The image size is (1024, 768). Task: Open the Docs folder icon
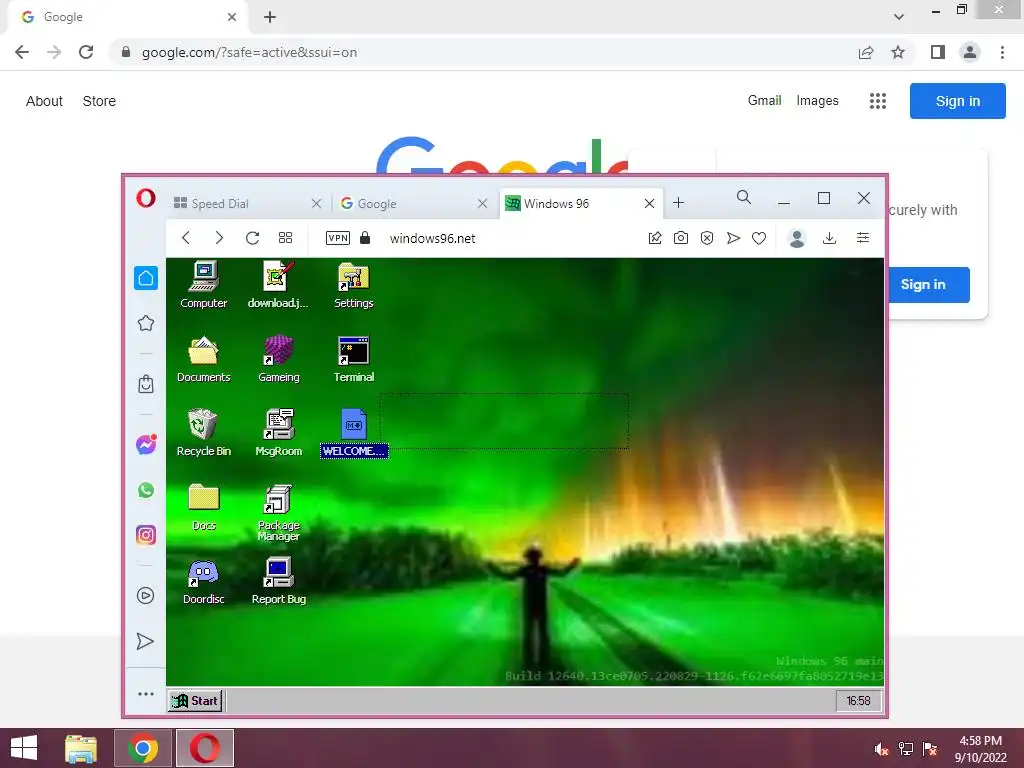pyautogui.click(x=204, y=507)
